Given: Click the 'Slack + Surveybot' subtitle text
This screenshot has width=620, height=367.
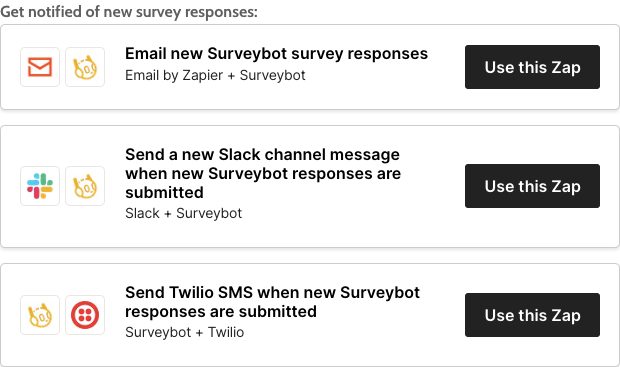Looking at the screenshot, I should click(x=183, y=214).
